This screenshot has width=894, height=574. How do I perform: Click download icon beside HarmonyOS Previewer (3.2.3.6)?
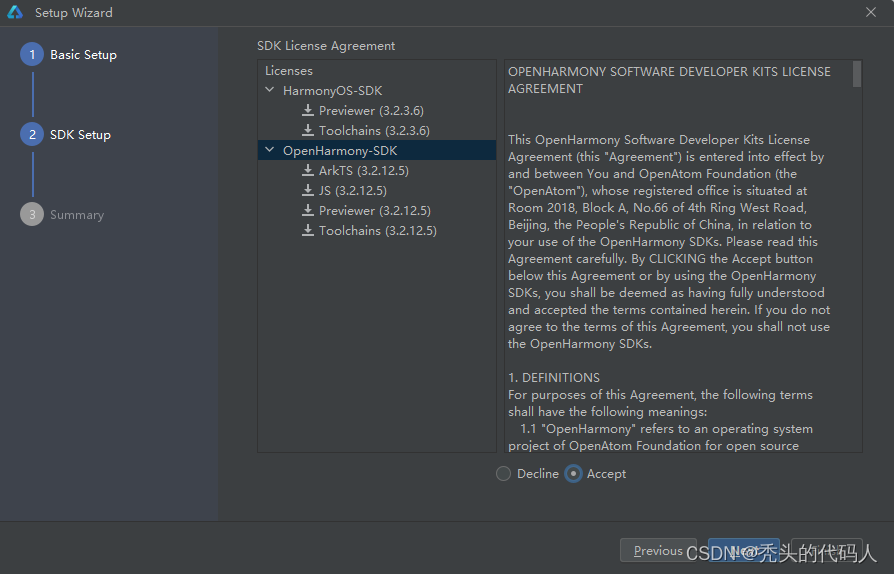coord(308,110)
